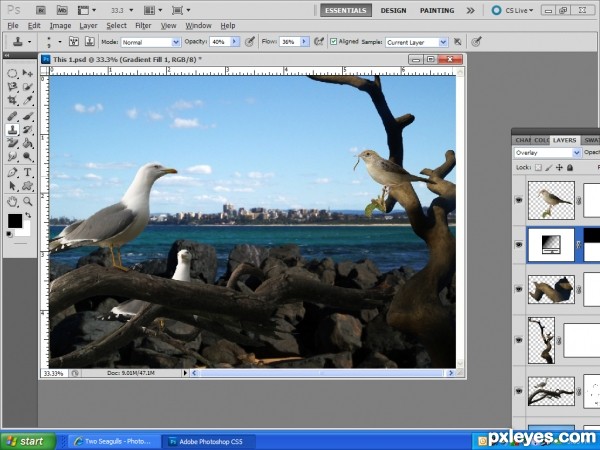Select the Pen tool
Viewport: 600px width, 450px height.
point(12,172)
